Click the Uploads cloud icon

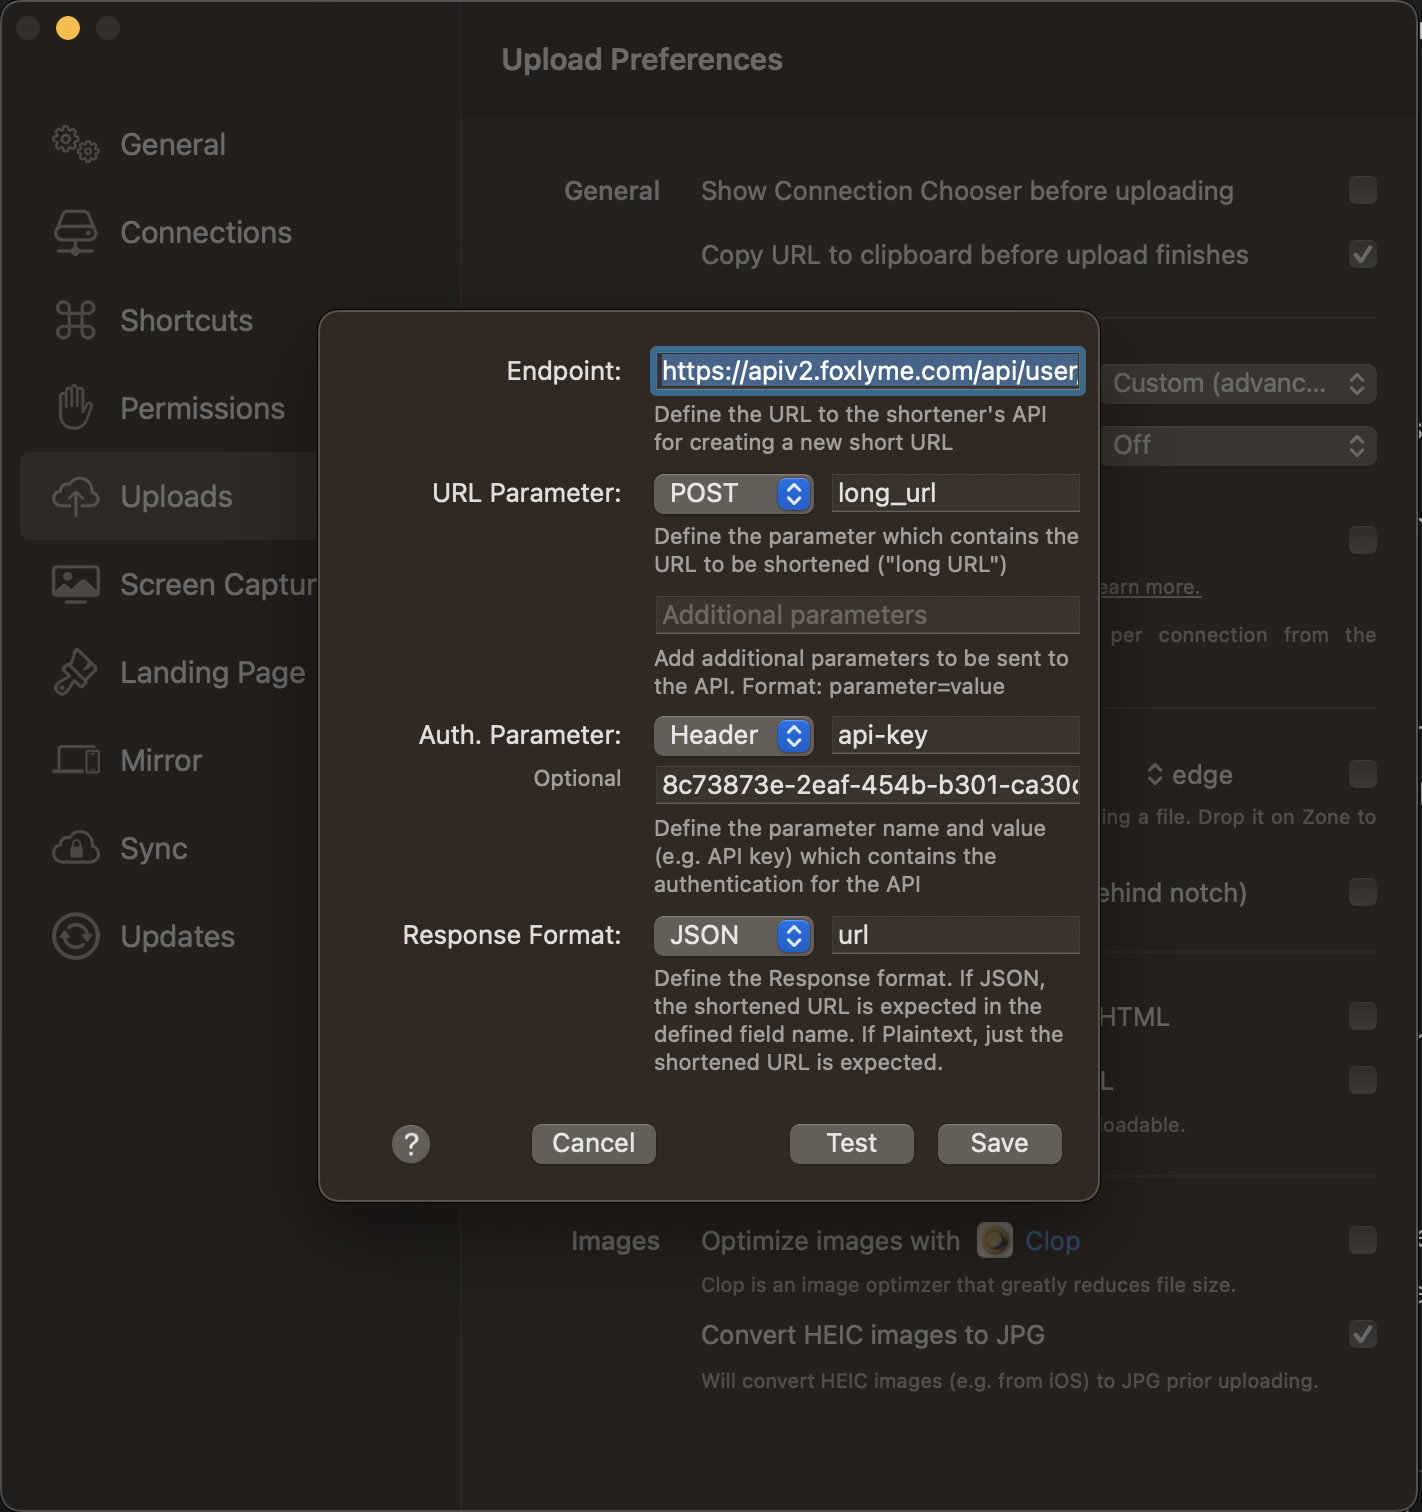click(x=76, y=497)
